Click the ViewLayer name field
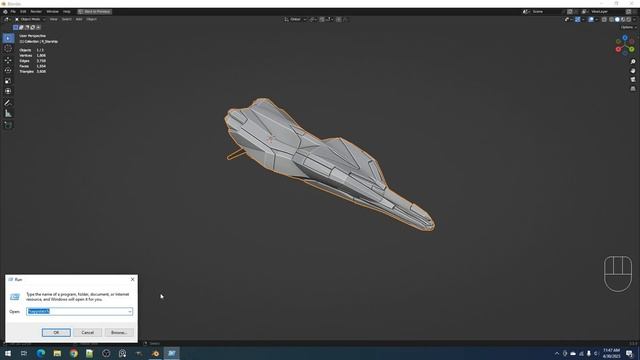The height and width of the screenshot is (360, 640). (x=607, y=12)
